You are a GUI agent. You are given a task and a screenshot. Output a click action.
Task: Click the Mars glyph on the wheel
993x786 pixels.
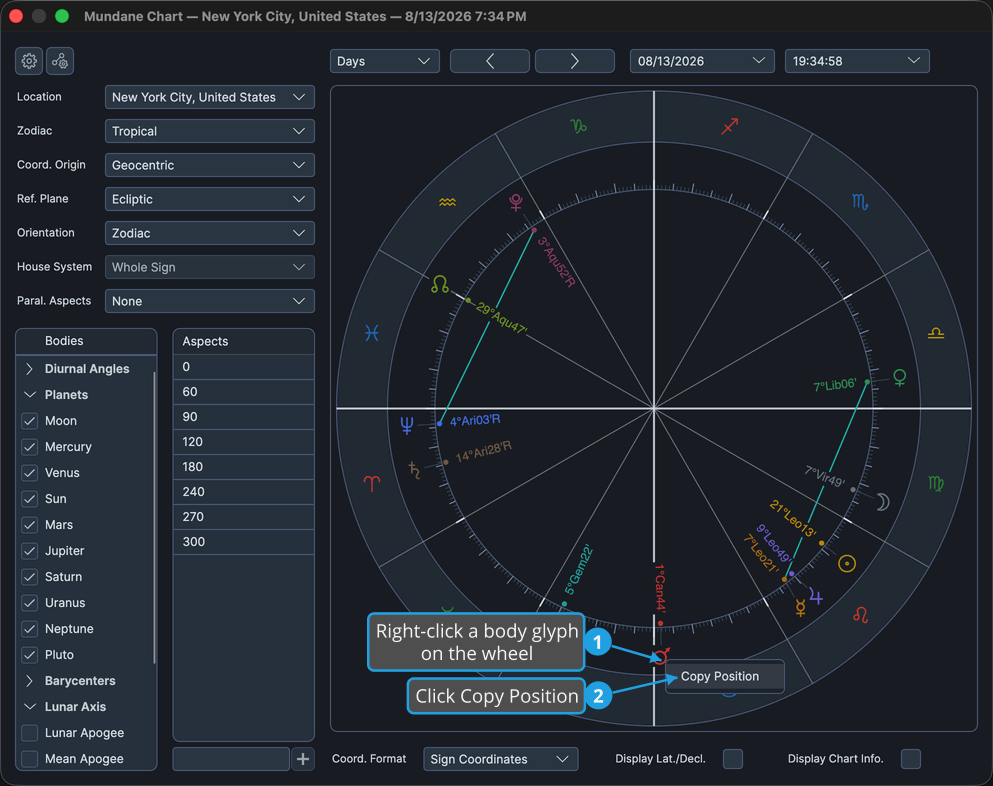tap(661, 655)
